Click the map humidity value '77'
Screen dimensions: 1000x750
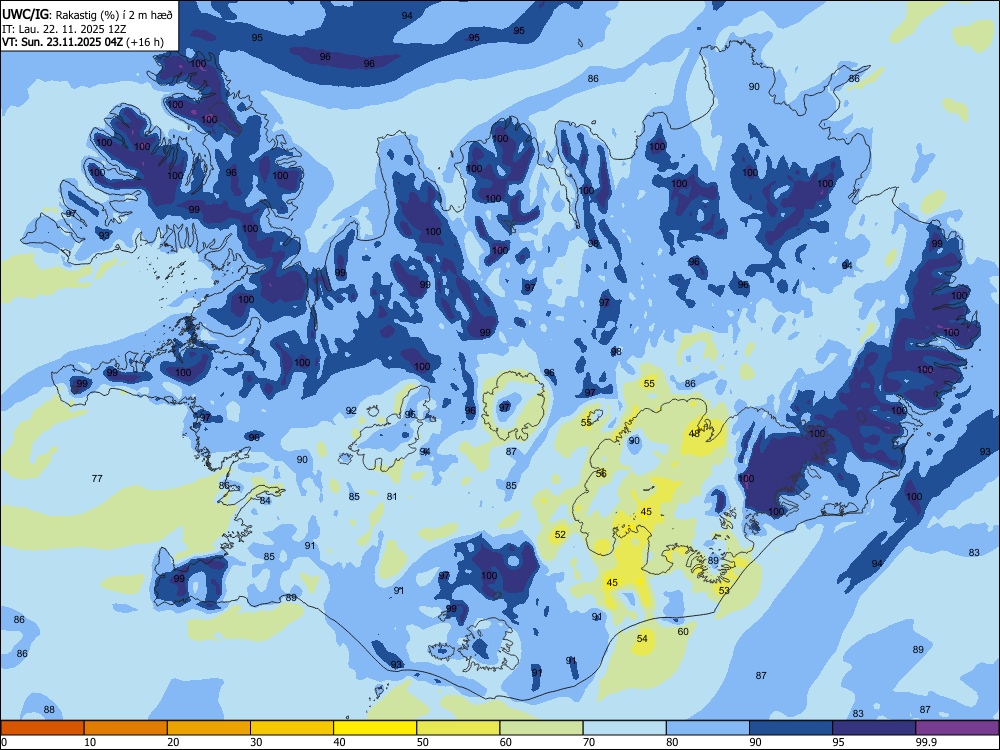click(x=97, y=478)
